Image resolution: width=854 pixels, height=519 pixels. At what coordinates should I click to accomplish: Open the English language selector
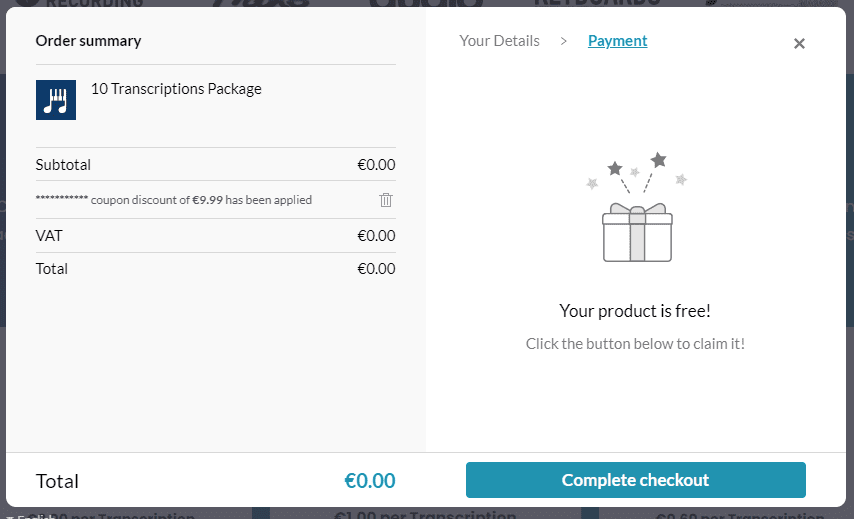pos(30,516)
